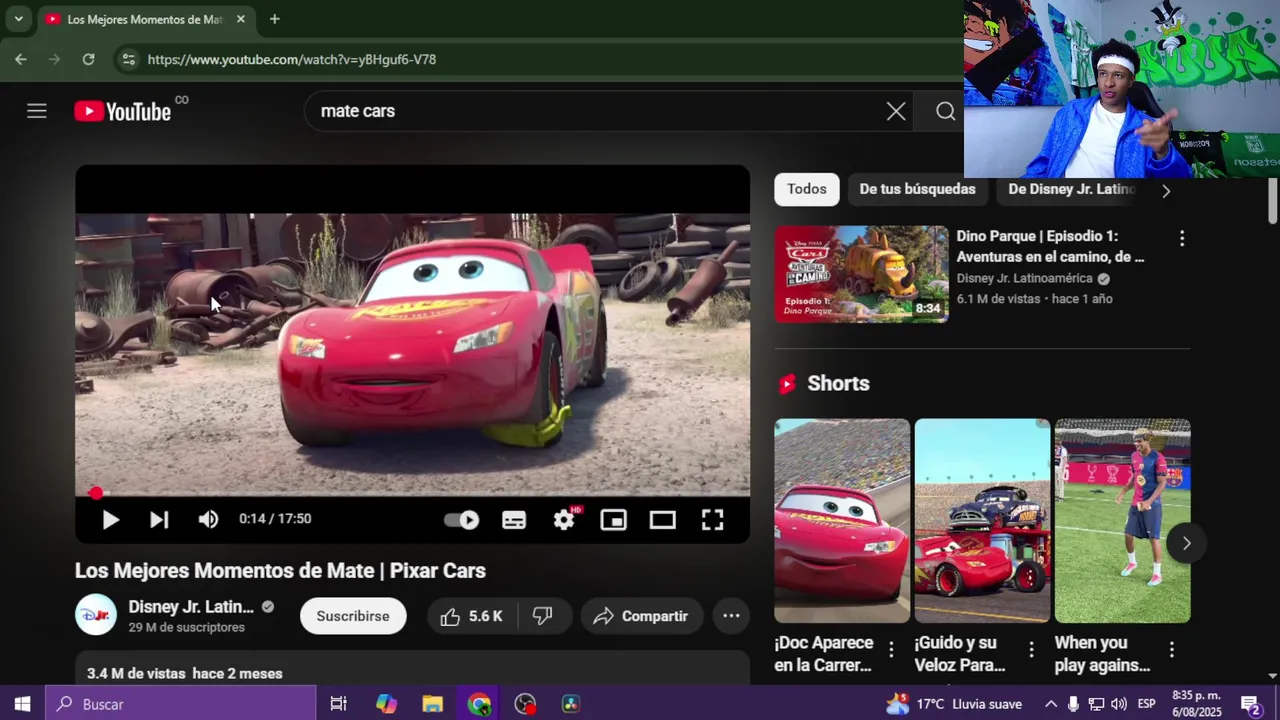Reload the page
Image resolution: width=1280 pixels, height=720 pixels.
click(x=88, y=59)
